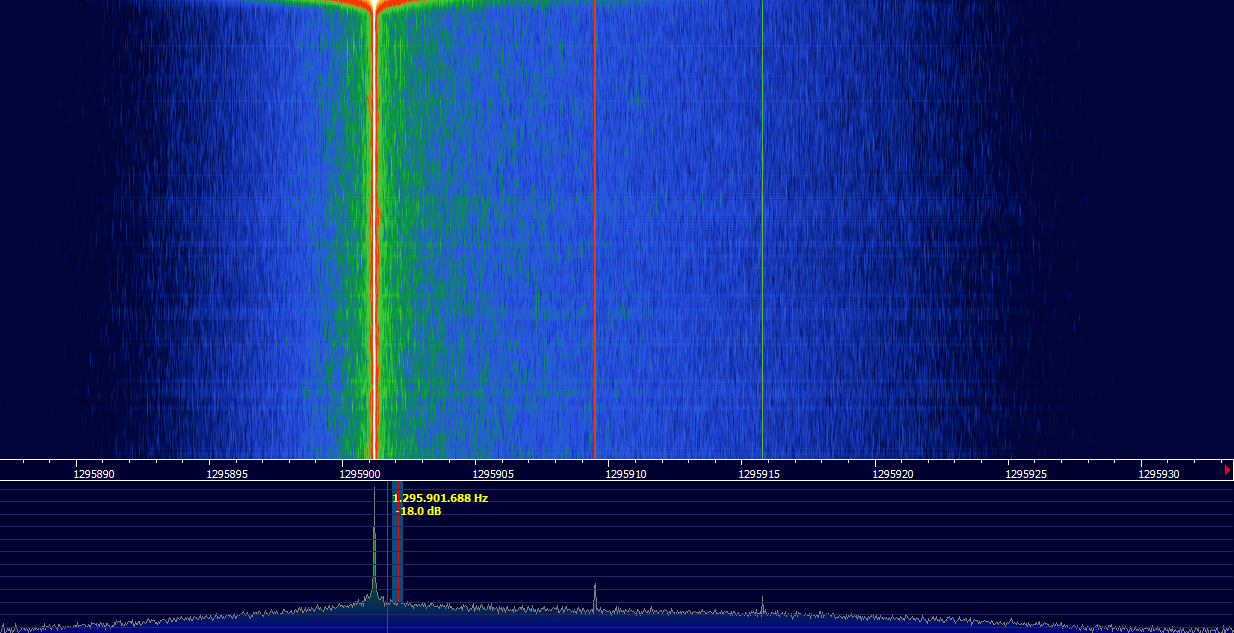Click the flared signal origin atop the waterfall
Viewport: 1234px width, 633px height.
pos(374,6)
